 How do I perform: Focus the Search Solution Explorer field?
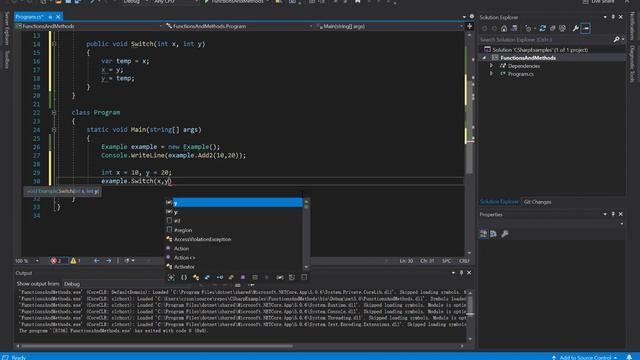pyautogui.click(x=545, y=40)
